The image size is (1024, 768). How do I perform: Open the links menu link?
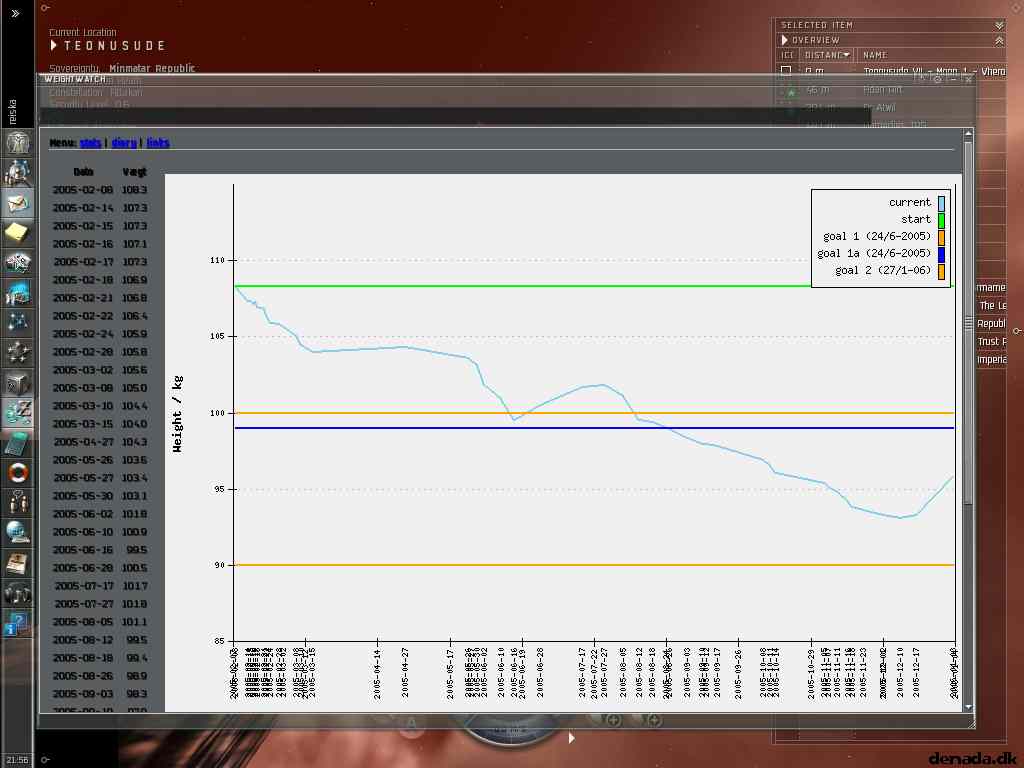pyautogui.click(x=157, y=142)
